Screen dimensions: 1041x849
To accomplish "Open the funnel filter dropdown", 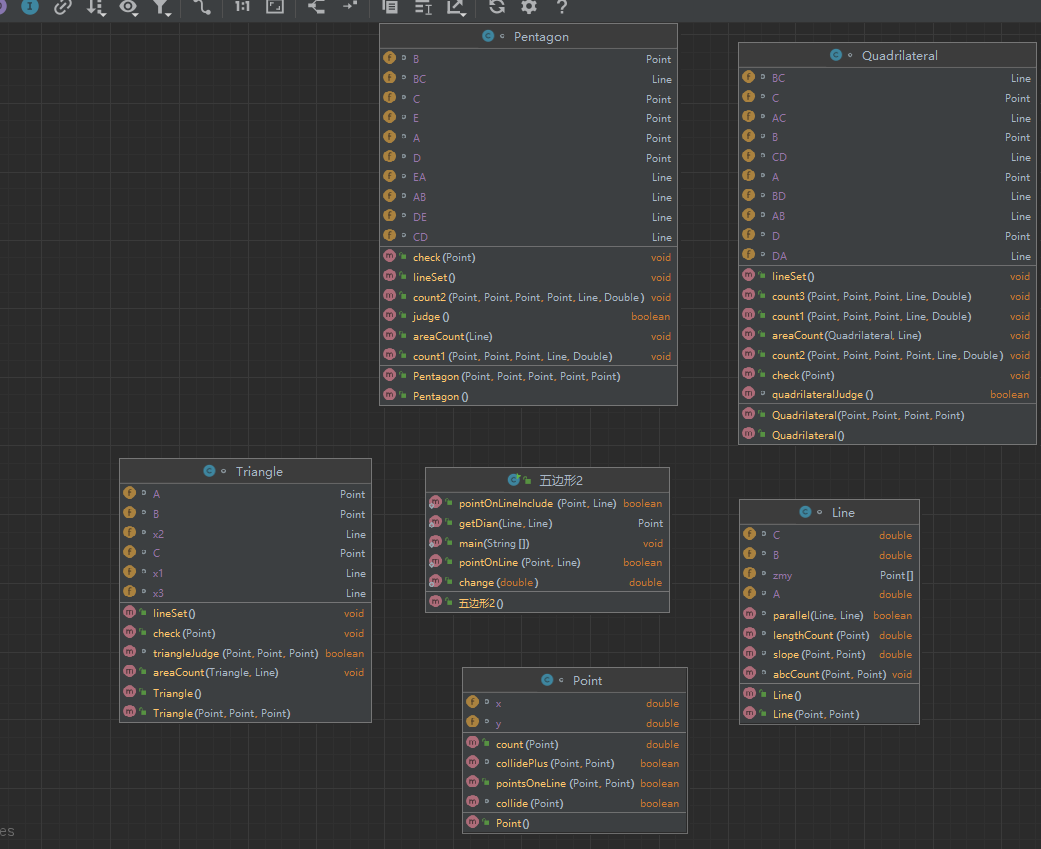I will 161,7.
